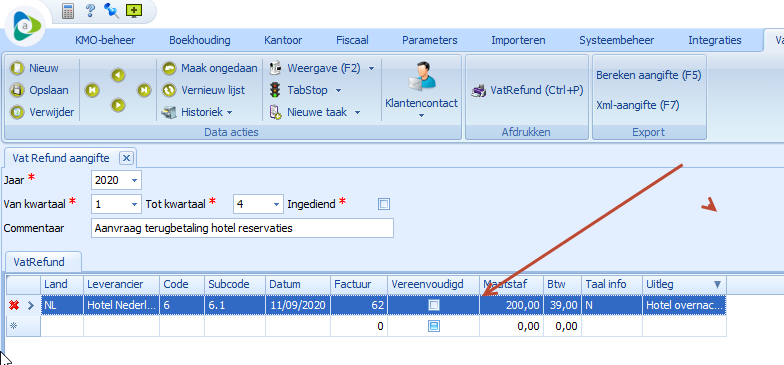This screenshot has width=784, height=365.
Task: Click the Uitleg column filter arrow
Action: pyautogui.click(x=718, y=284)
